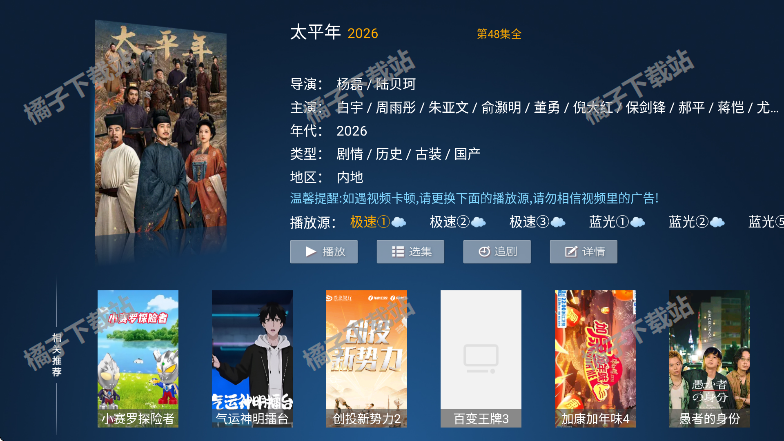The height and width of the screenshot is (441, 784).
Task: Click the edit icon in 详情
Action: (570, 252)
